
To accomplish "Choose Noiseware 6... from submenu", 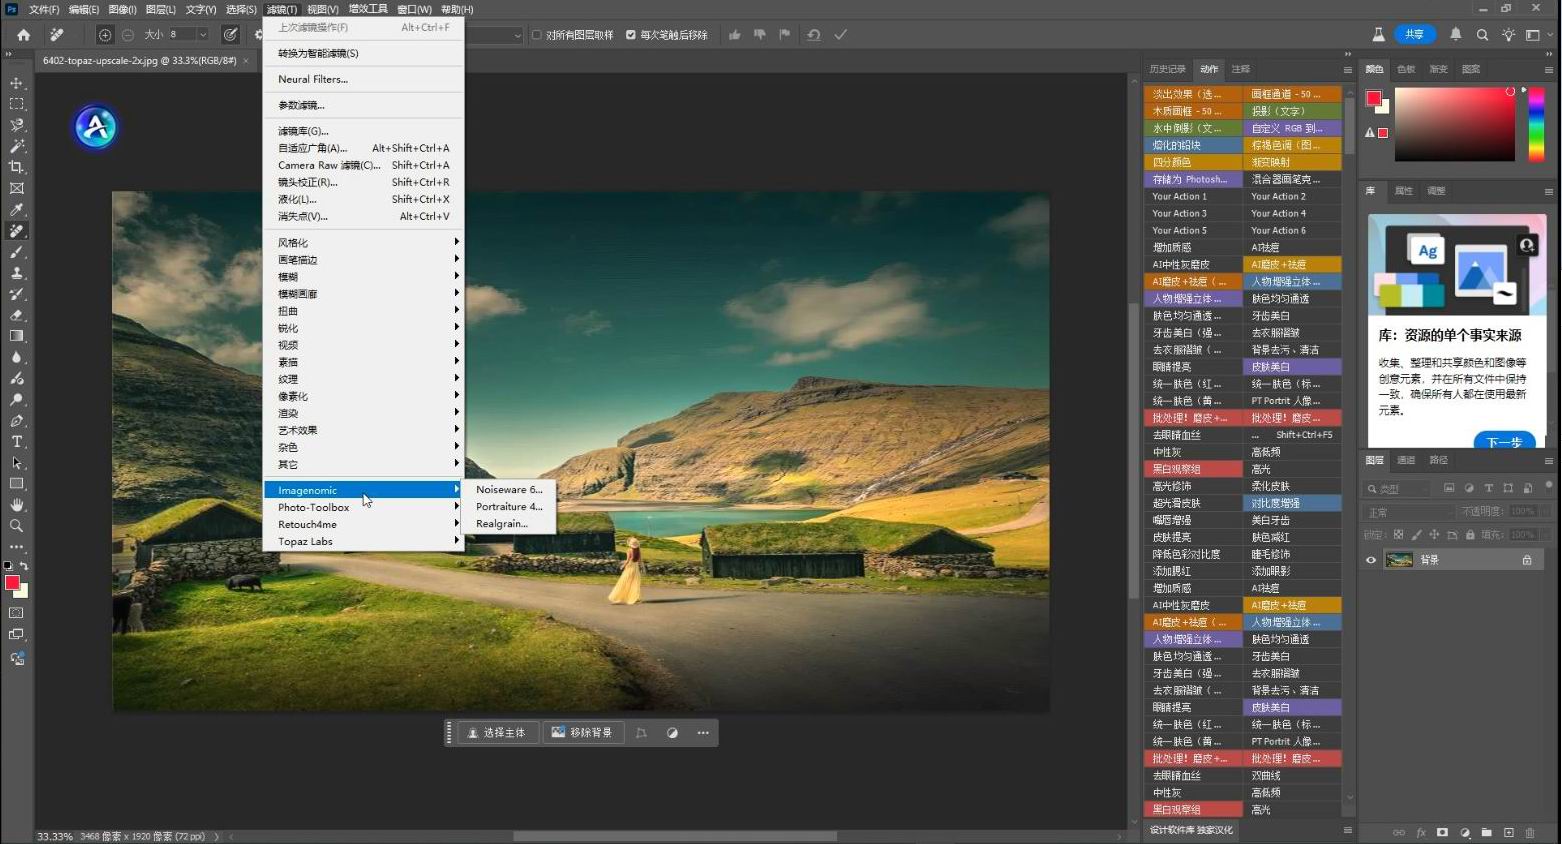I will click(509, 490).
